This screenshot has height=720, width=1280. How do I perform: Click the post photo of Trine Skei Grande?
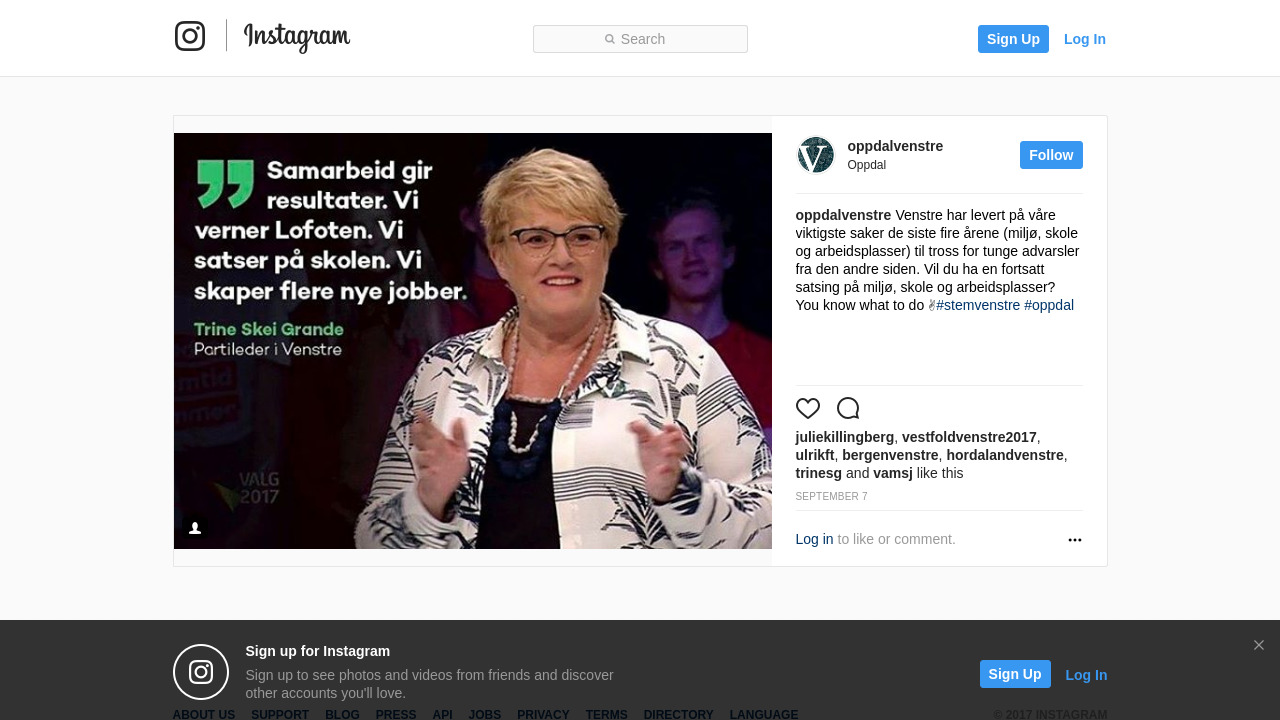click(x=473, y=341)
